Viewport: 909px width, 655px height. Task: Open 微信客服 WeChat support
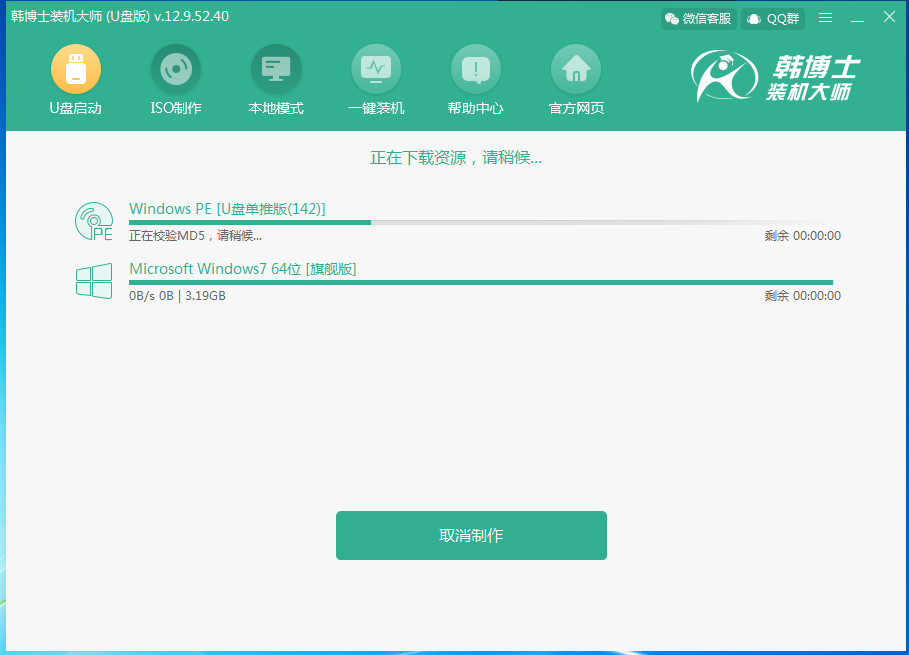click(x=699, y=18)
